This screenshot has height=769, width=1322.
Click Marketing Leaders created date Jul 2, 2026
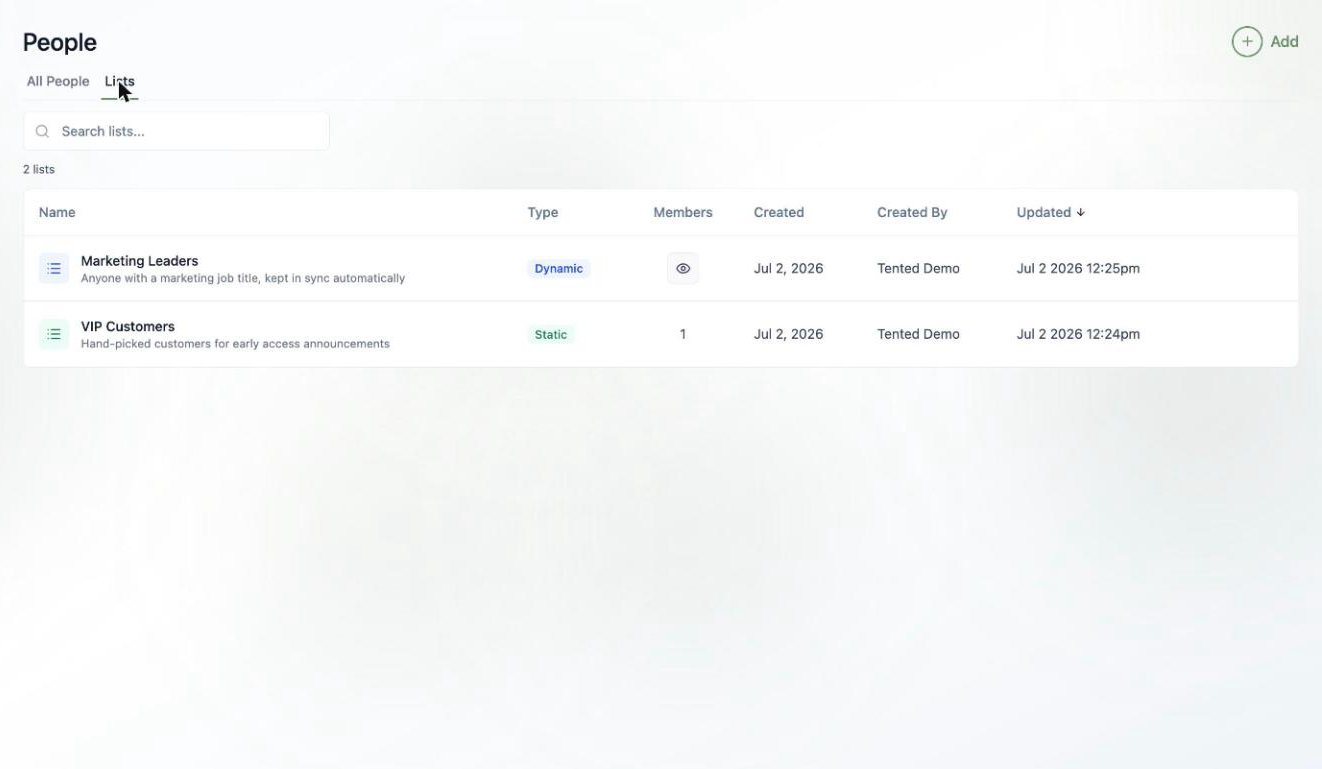(789, 268)
